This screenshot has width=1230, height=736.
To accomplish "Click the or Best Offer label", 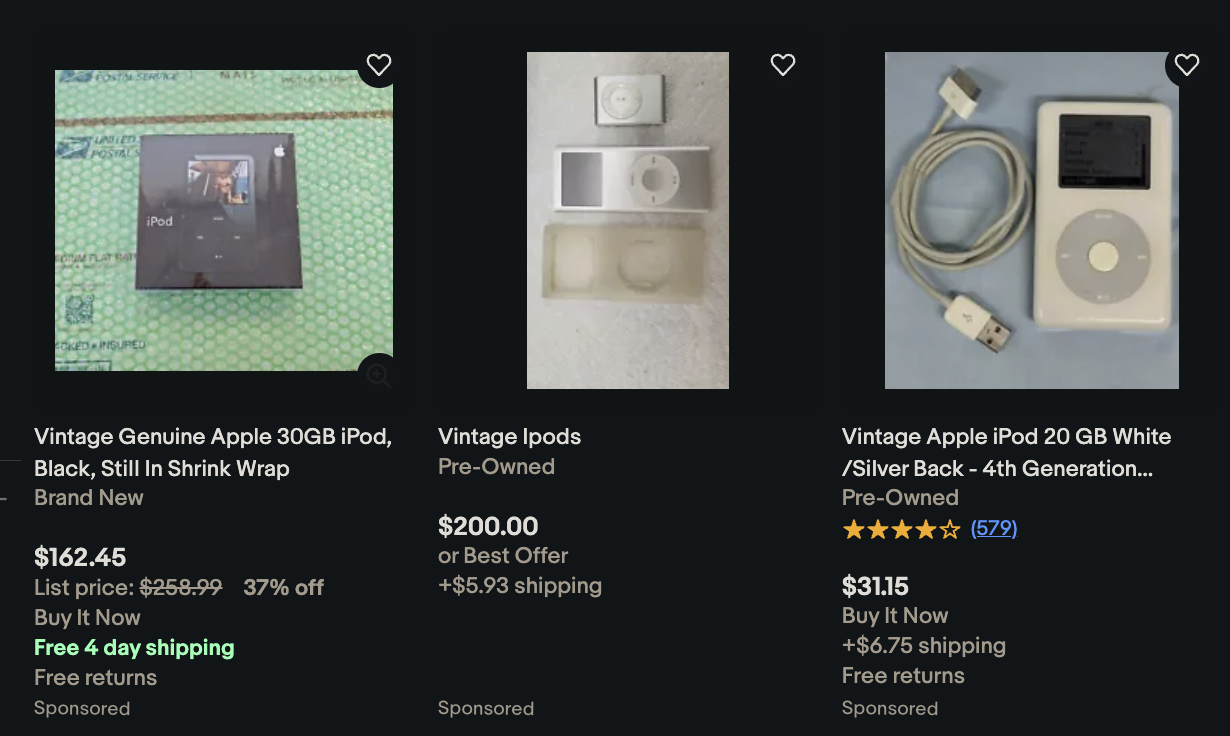I will pyautogui.click(x=503, y=555).
